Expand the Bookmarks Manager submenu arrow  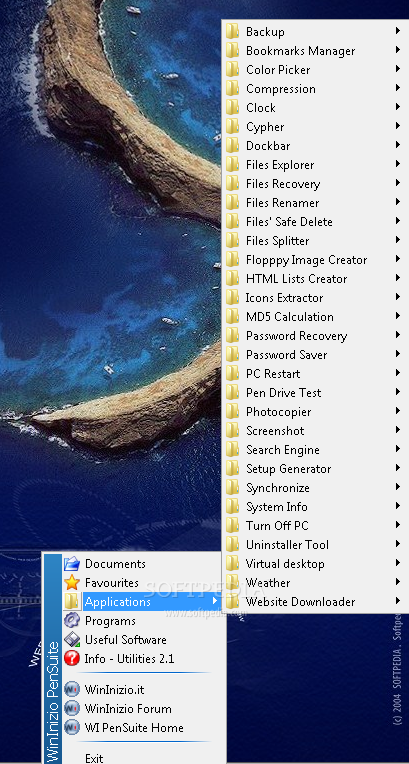click(x=398, y=50)
